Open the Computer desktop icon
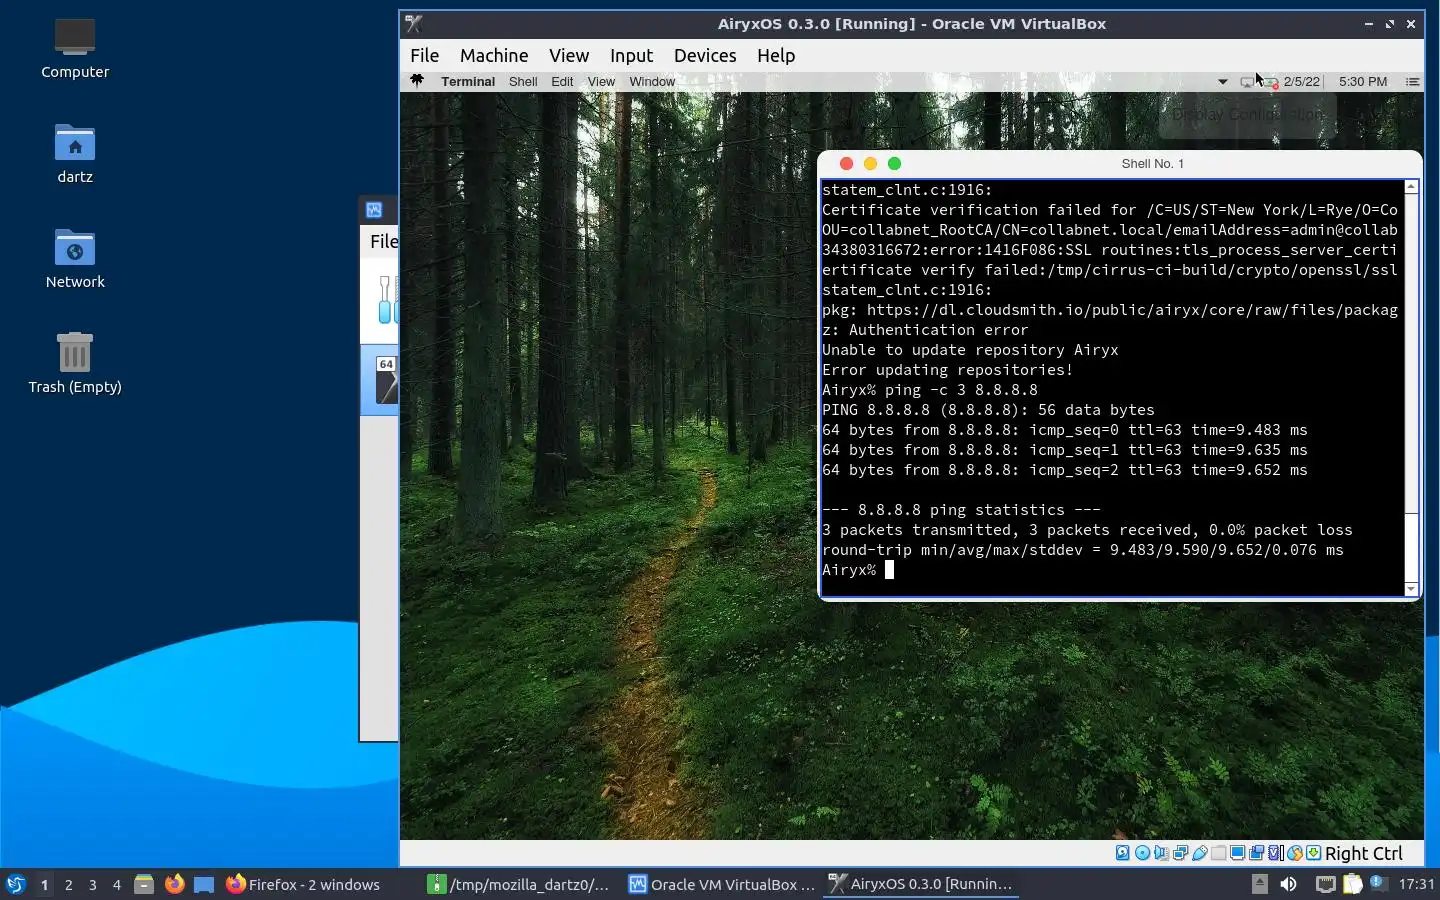 pyautogui.click(x=75, y=48)
